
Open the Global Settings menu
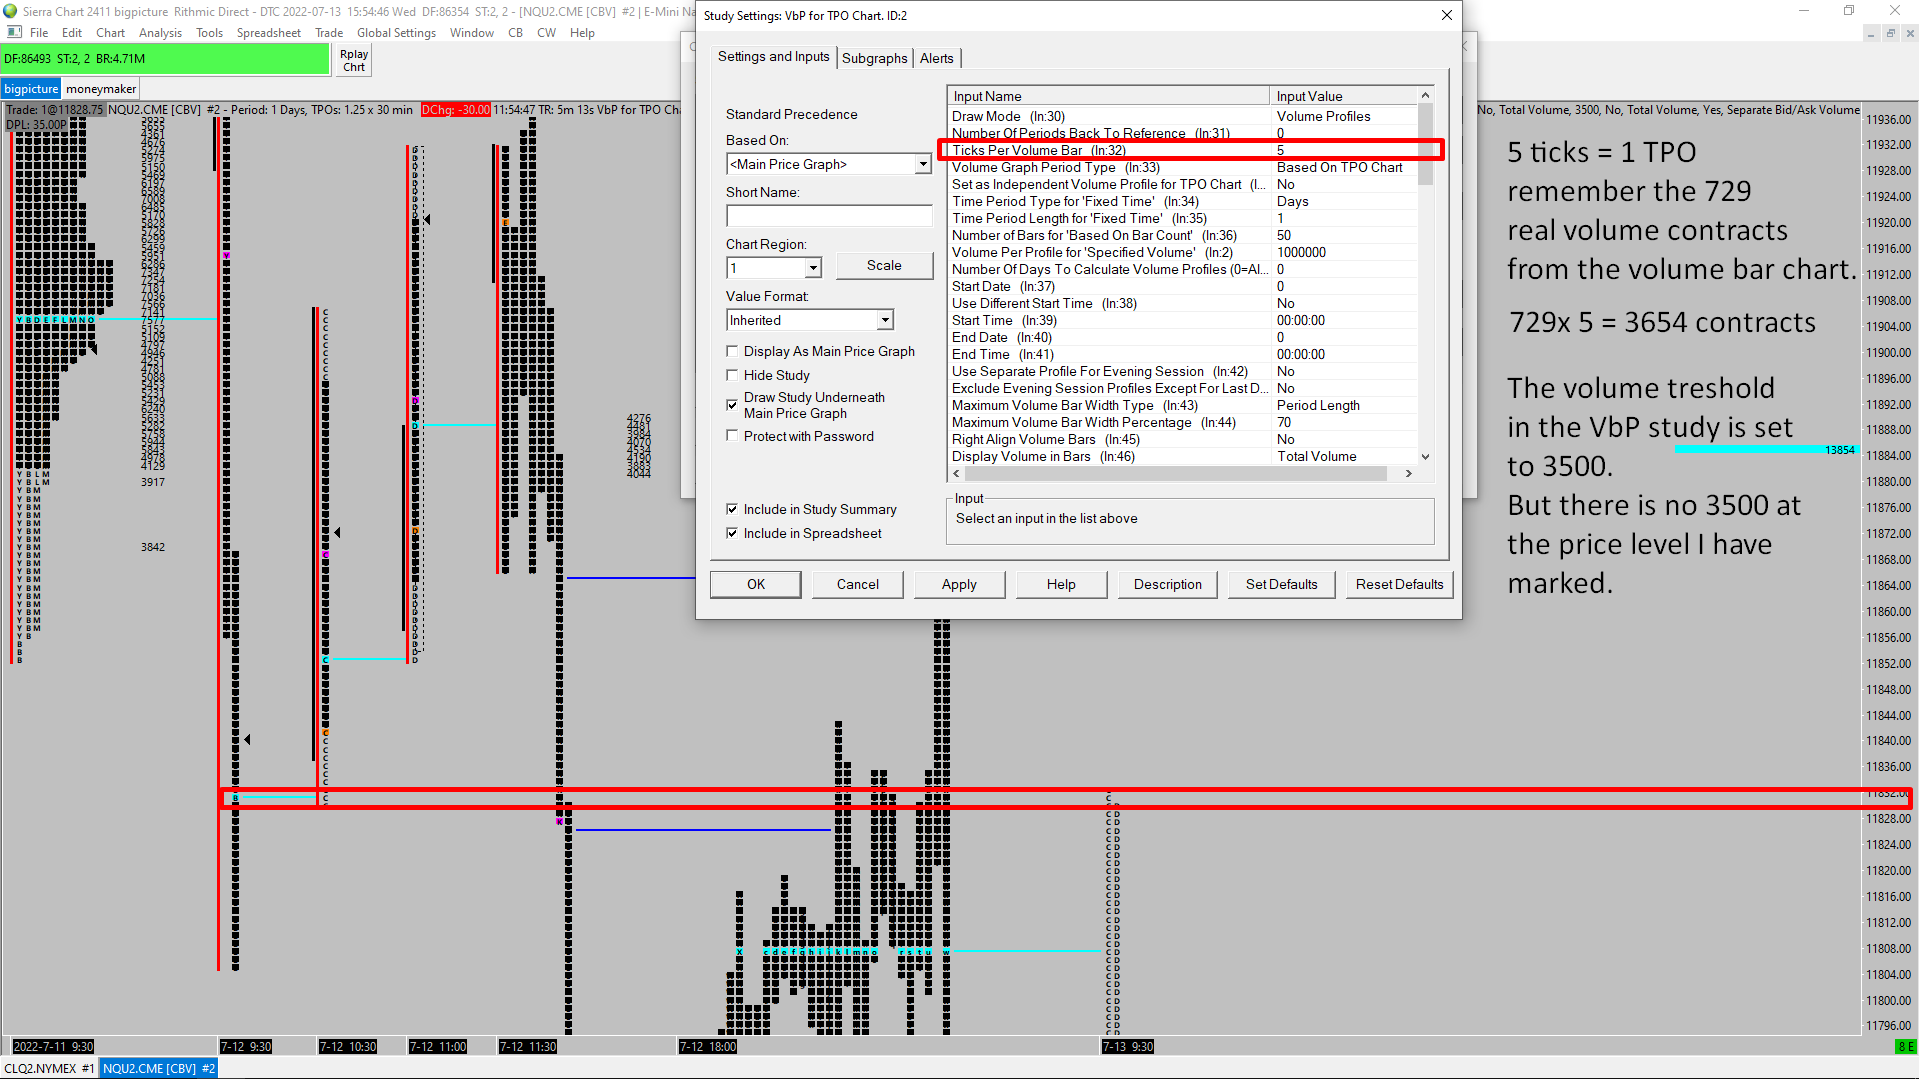coord(396,33)
